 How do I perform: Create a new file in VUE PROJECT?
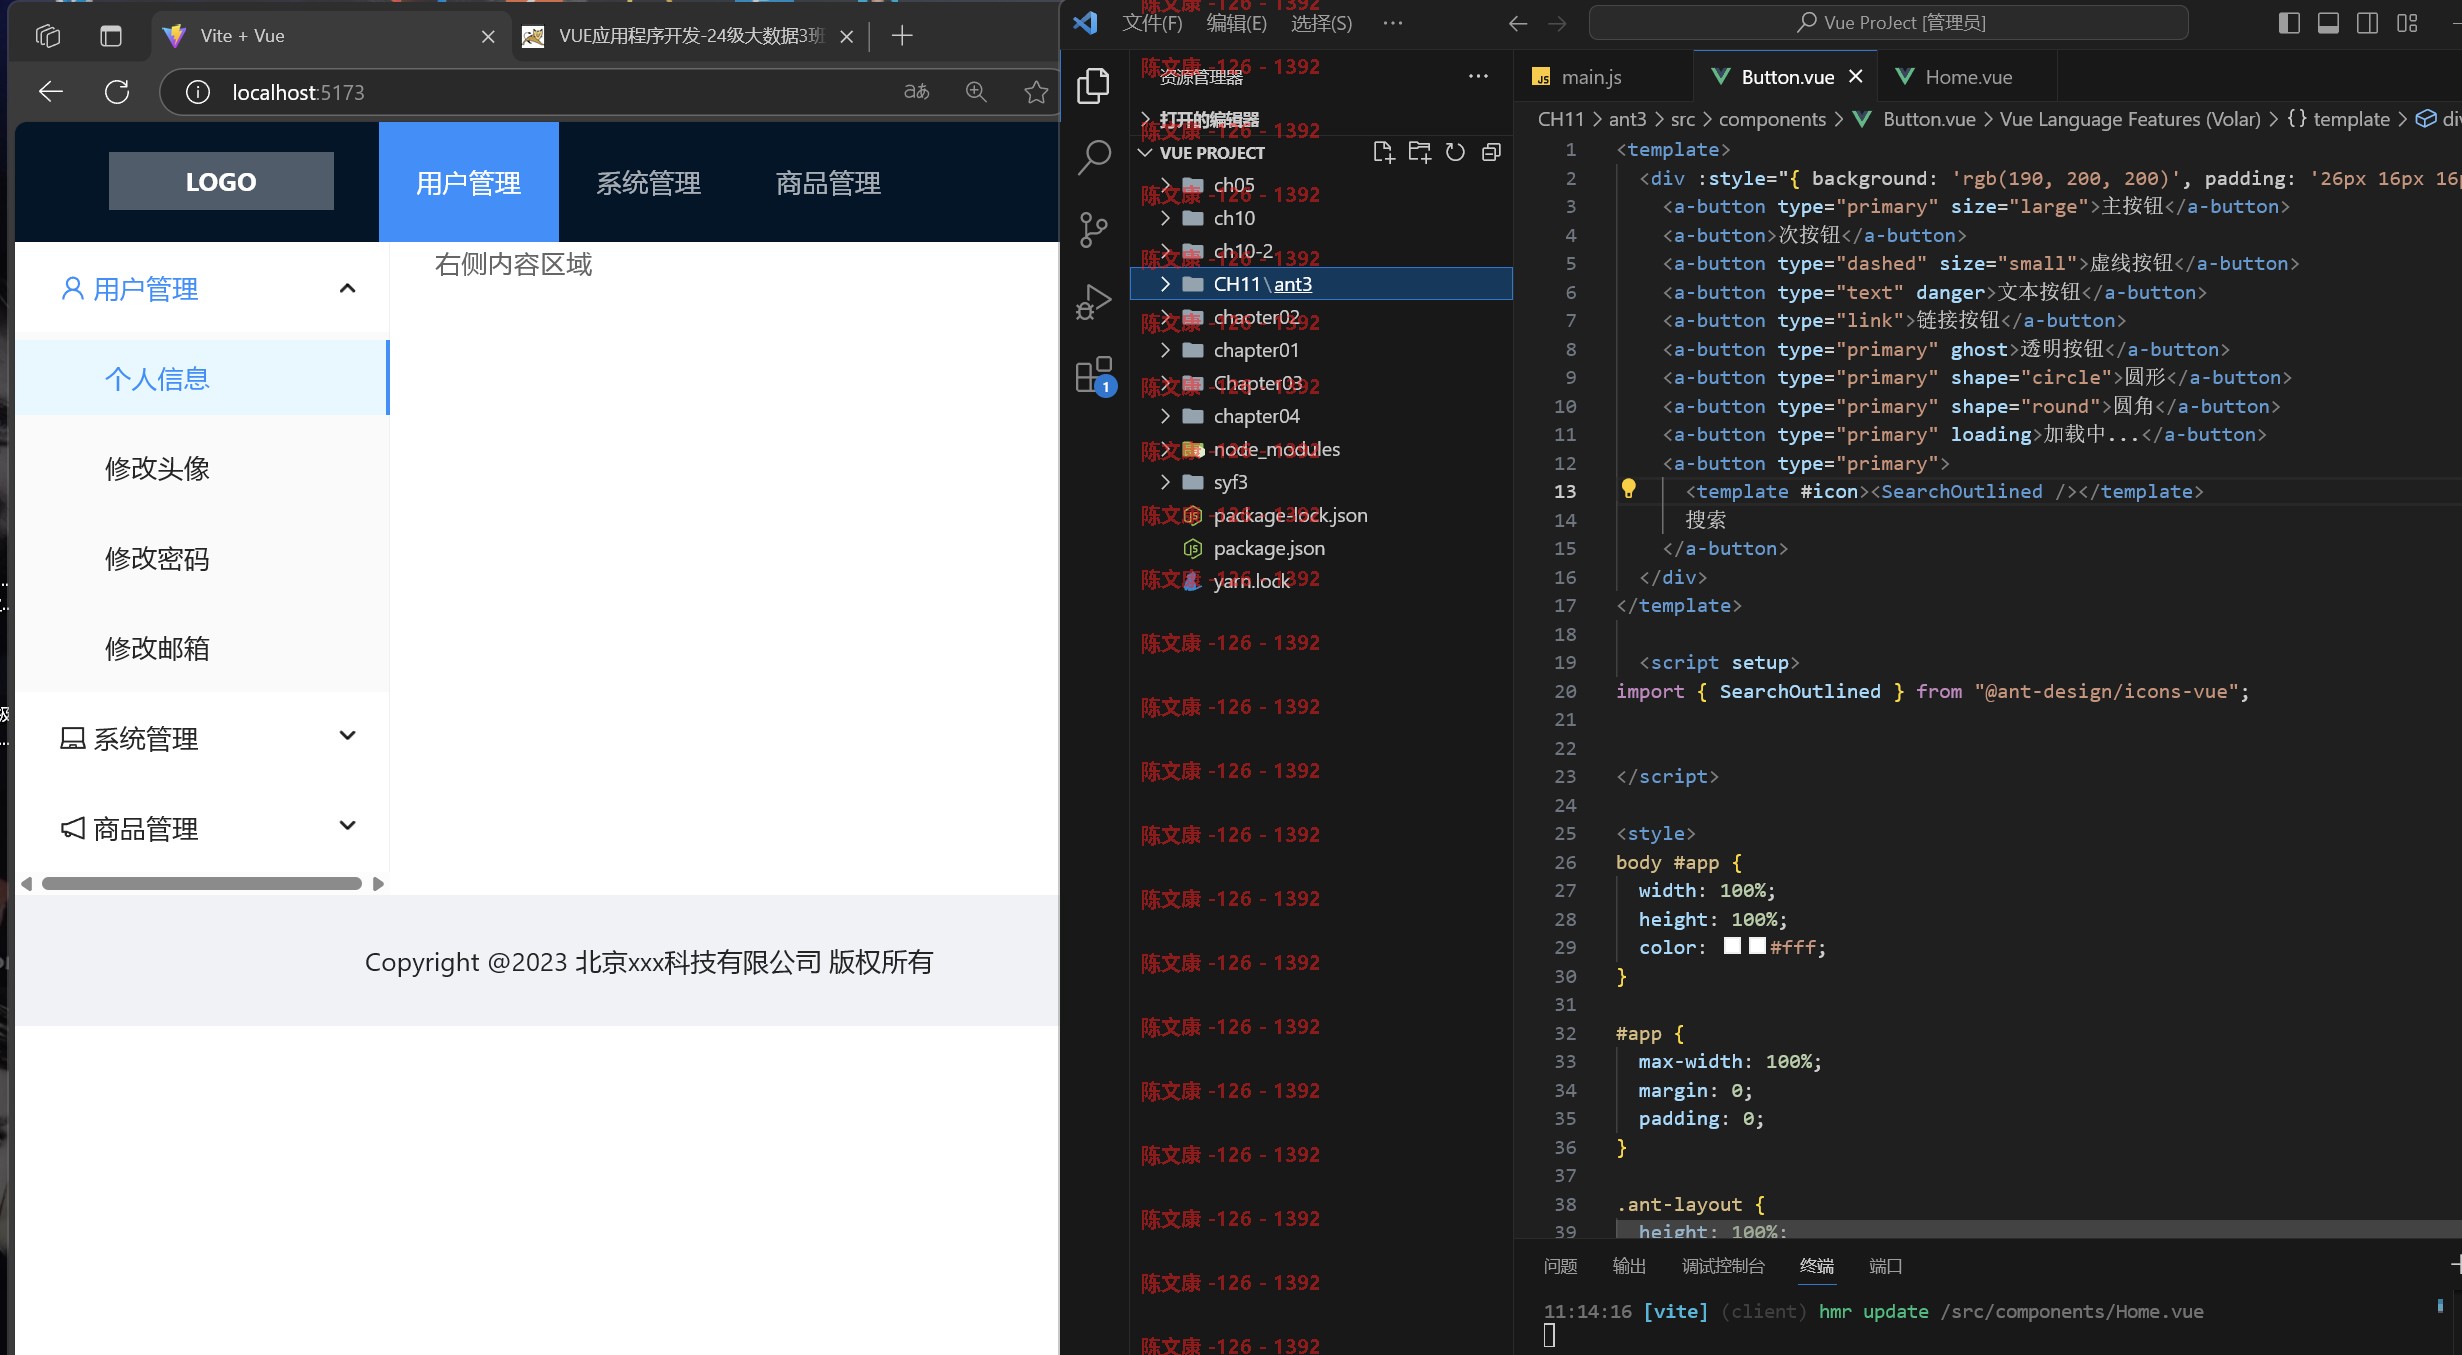(x=1383, y=152)
